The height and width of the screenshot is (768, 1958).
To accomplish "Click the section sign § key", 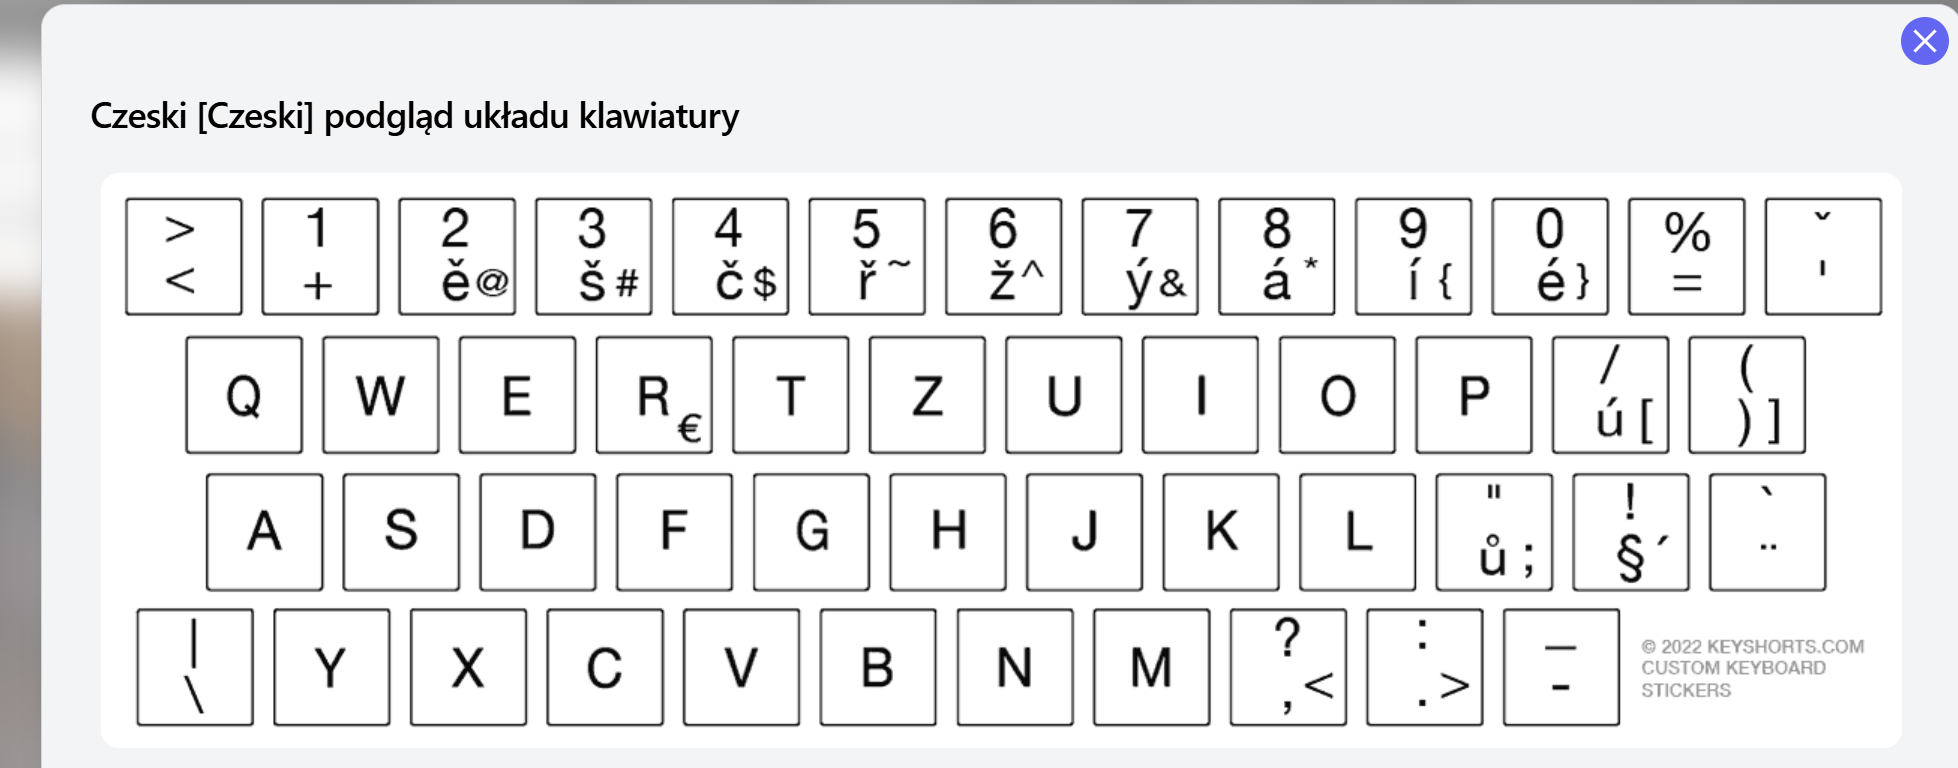I will [1630, 532].
